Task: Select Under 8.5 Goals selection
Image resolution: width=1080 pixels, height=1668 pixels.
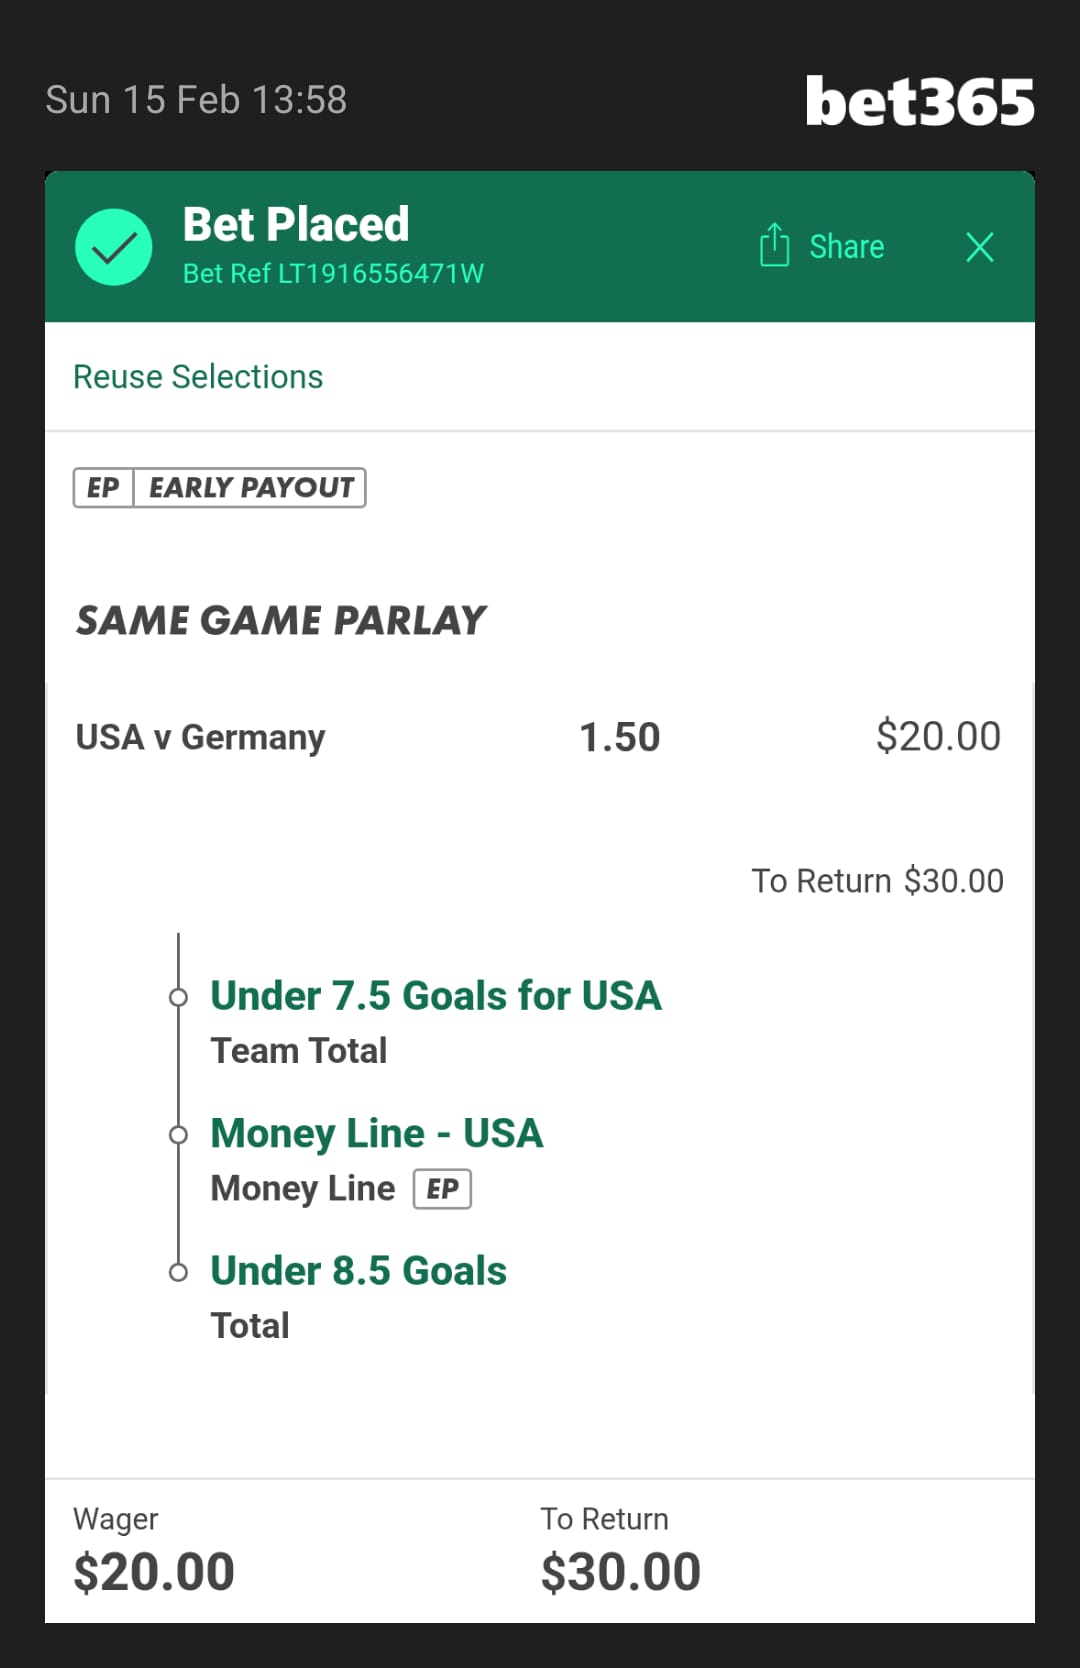Action: tap(358, 1271)
